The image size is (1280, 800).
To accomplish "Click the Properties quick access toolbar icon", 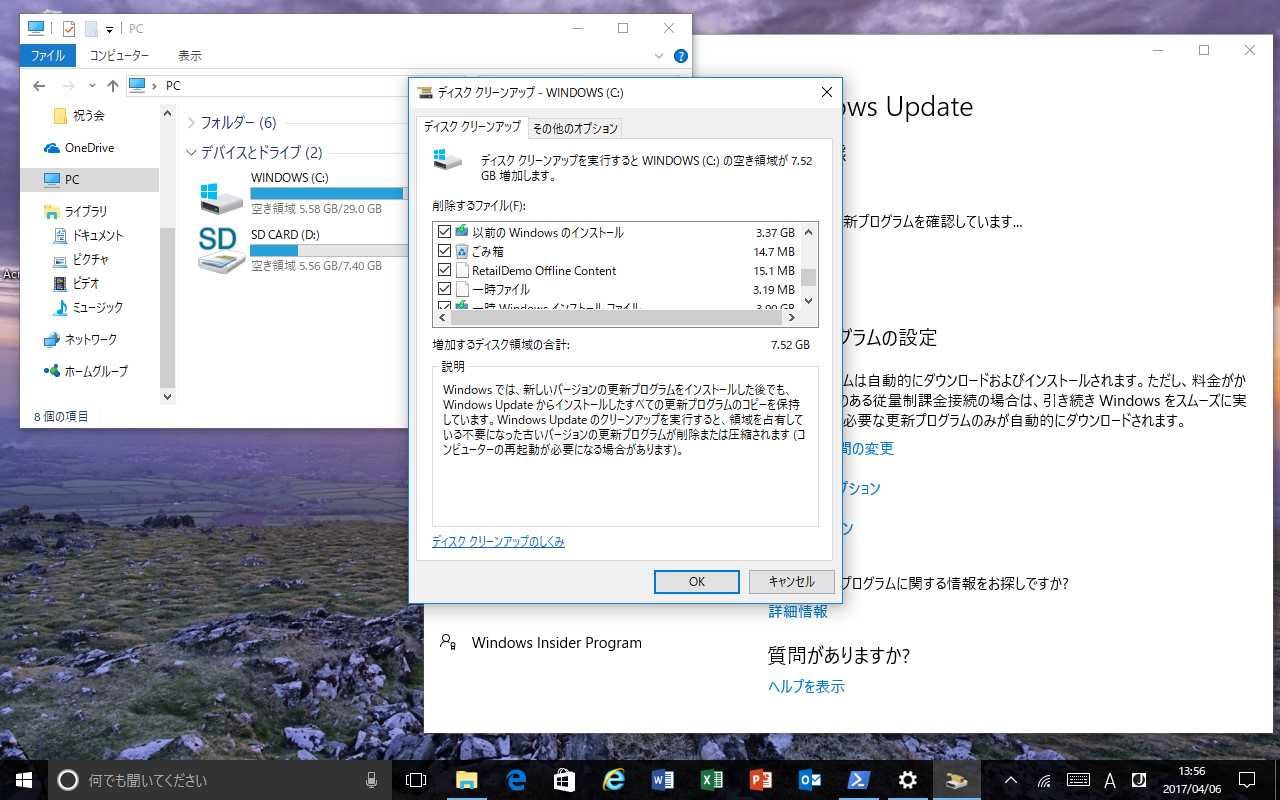I will (x=68, y=29).
